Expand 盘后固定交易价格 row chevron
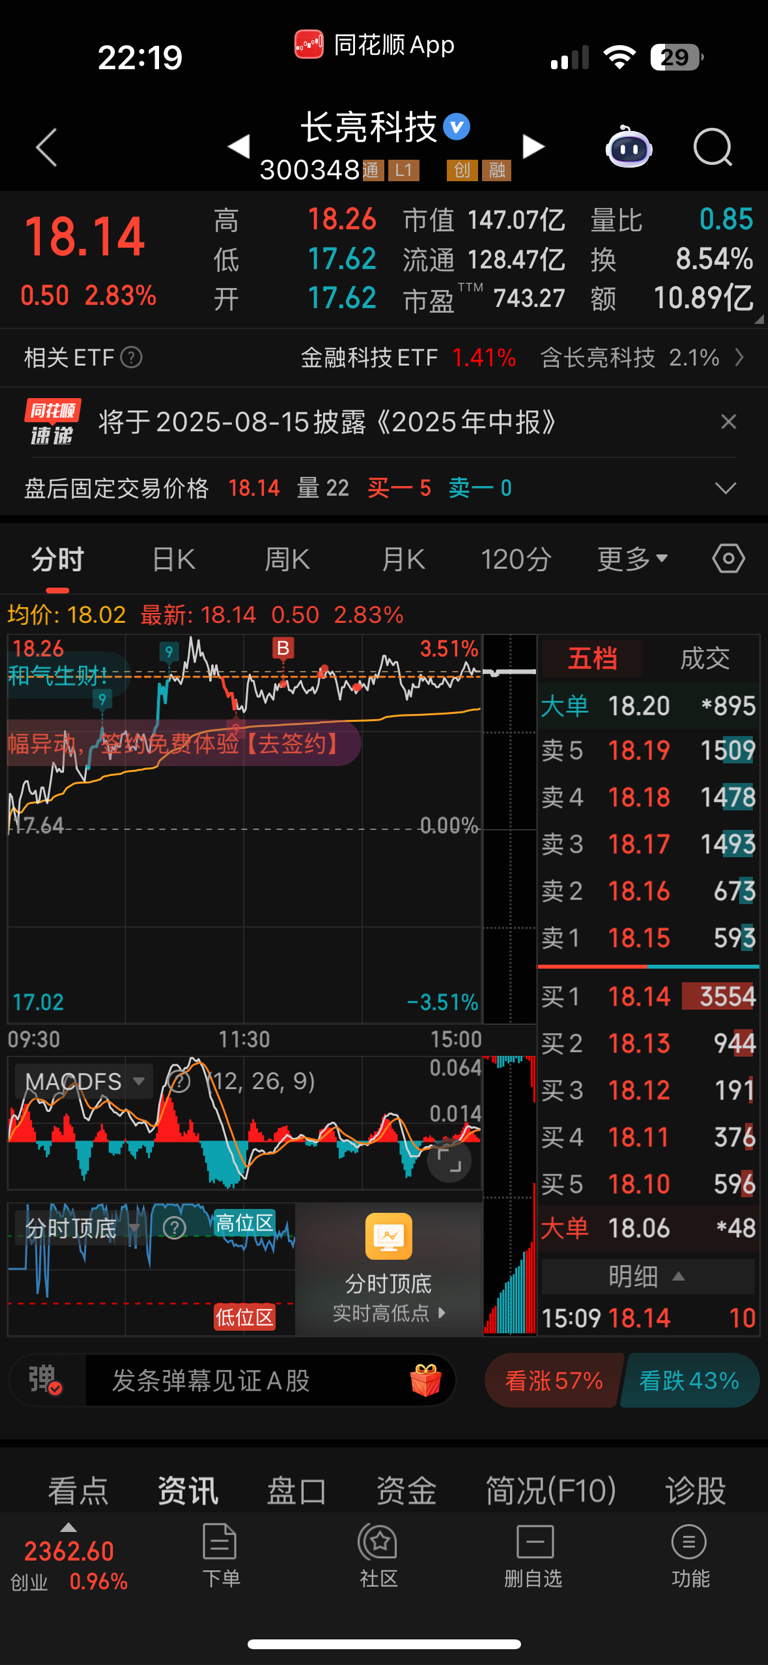The image size is (769, 1665). click(x=726, y=488)
